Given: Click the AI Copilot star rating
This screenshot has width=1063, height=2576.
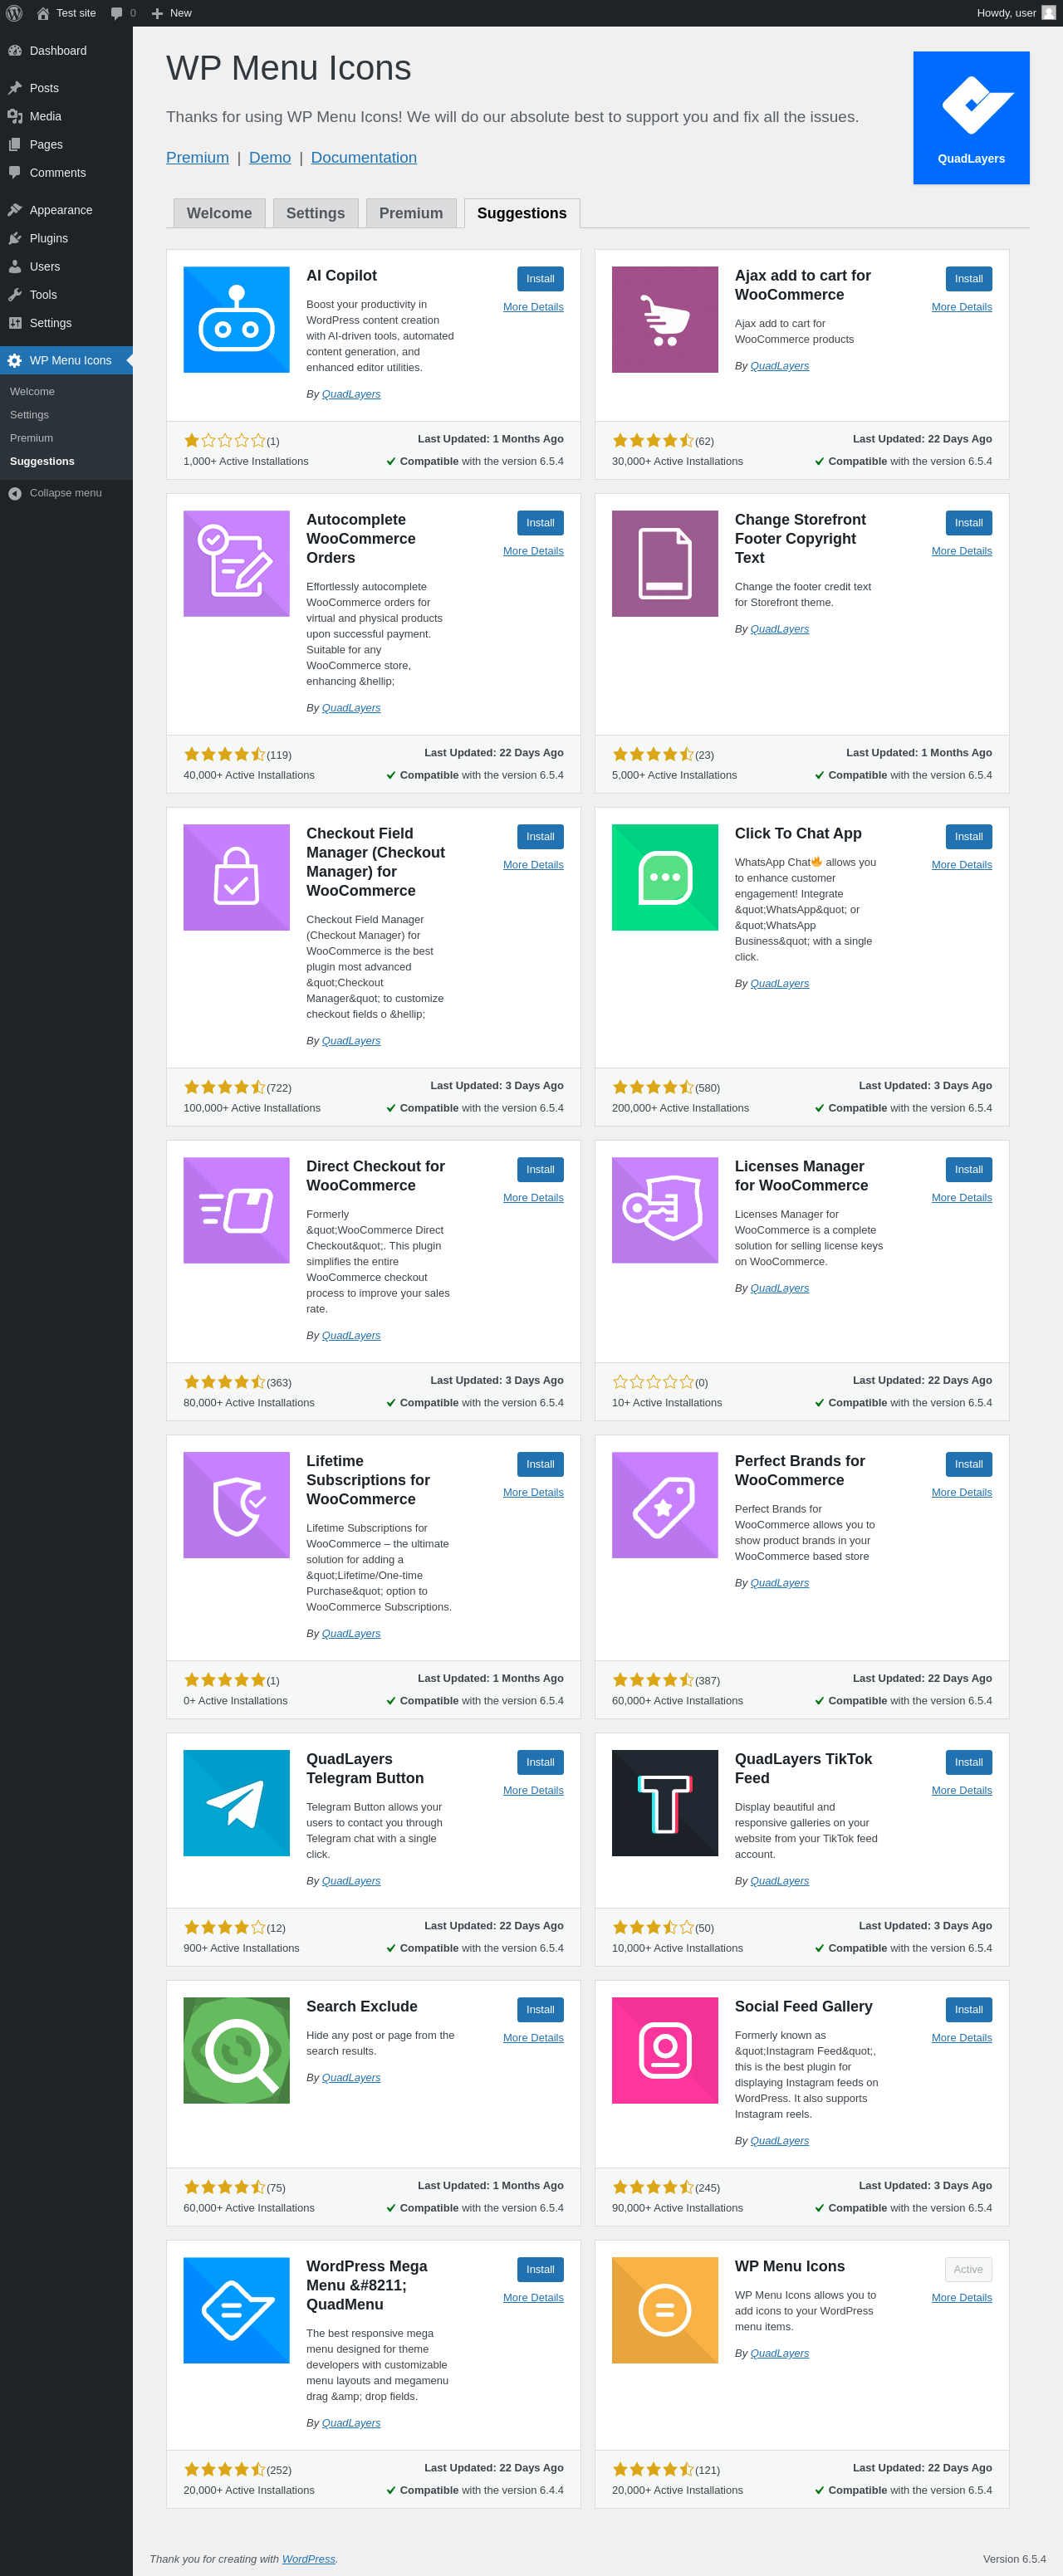Looking at the screenshot, I should coord(225,441).
